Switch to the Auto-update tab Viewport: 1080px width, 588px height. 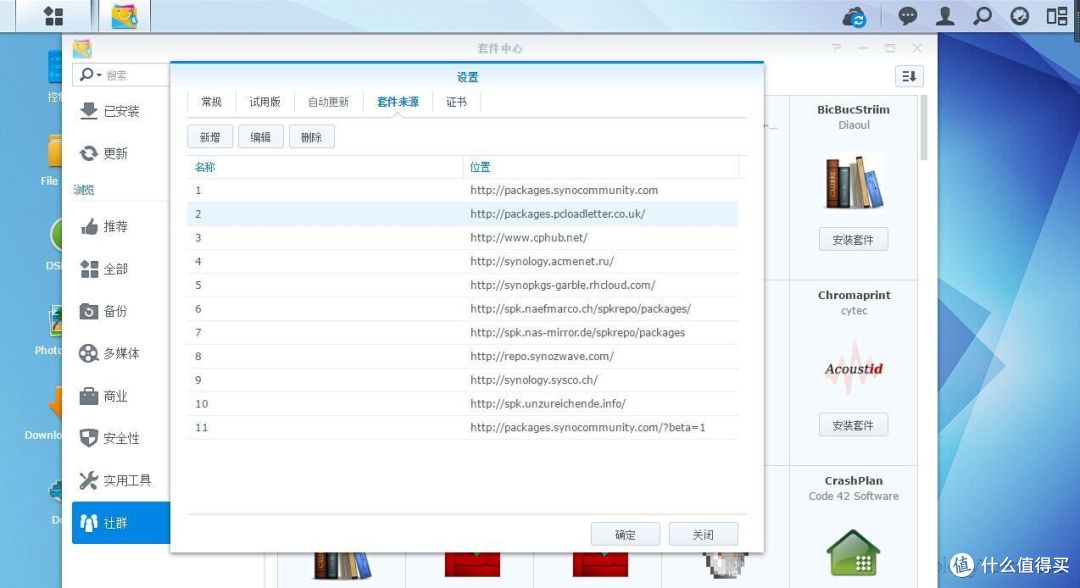(x=328, y=102)
